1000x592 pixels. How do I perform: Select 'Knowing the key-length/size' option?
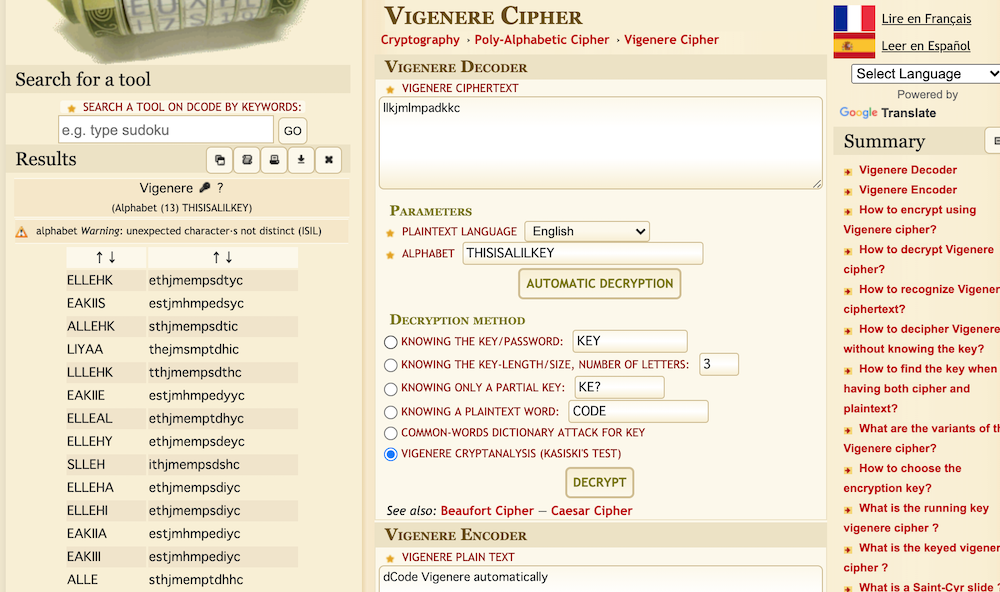(x=391, y=366)
